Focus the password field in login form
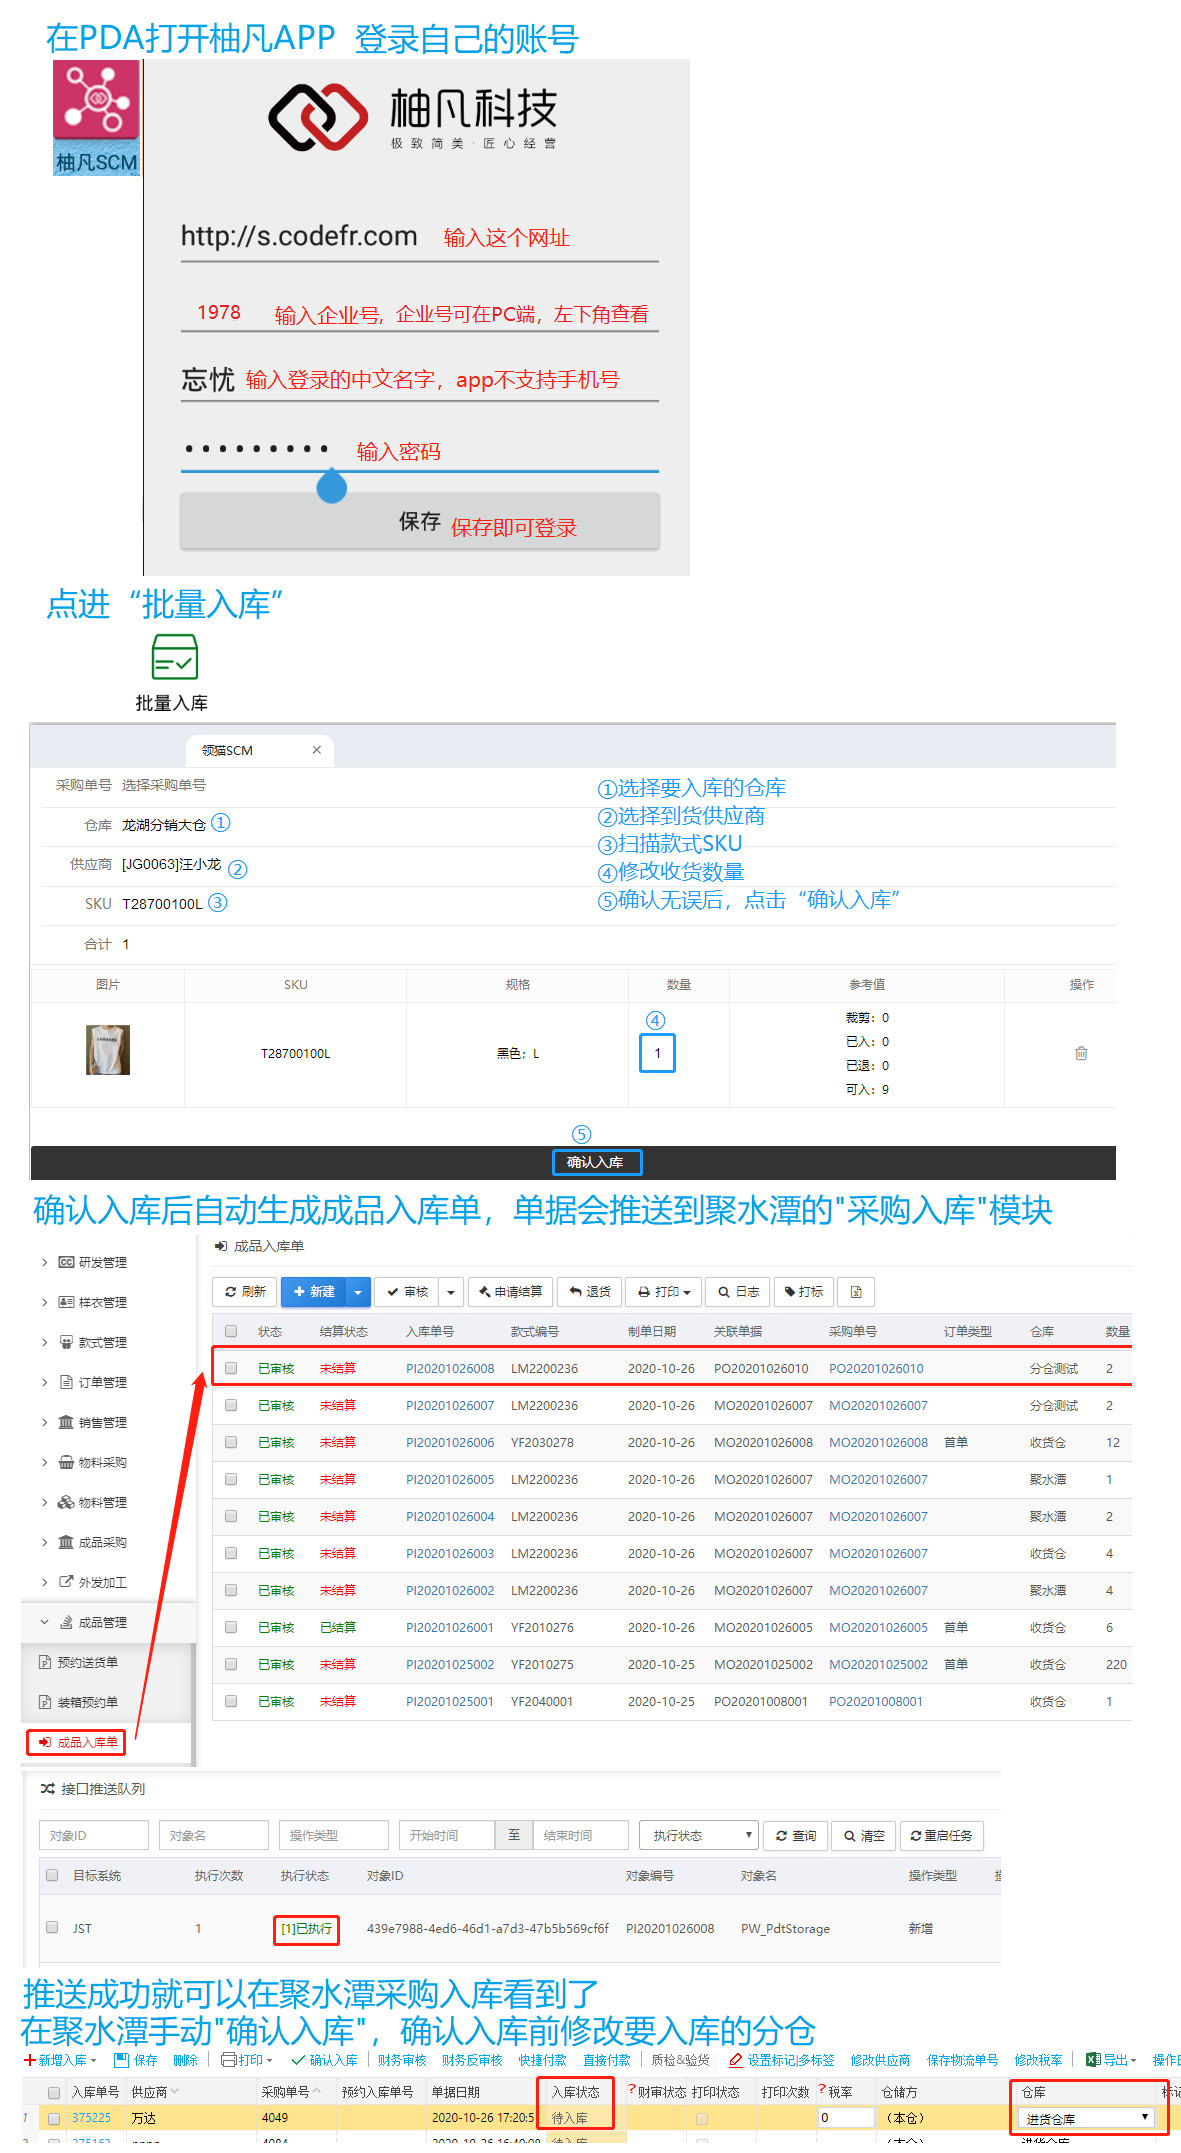1181x2153 pixels. pos(419,449)
